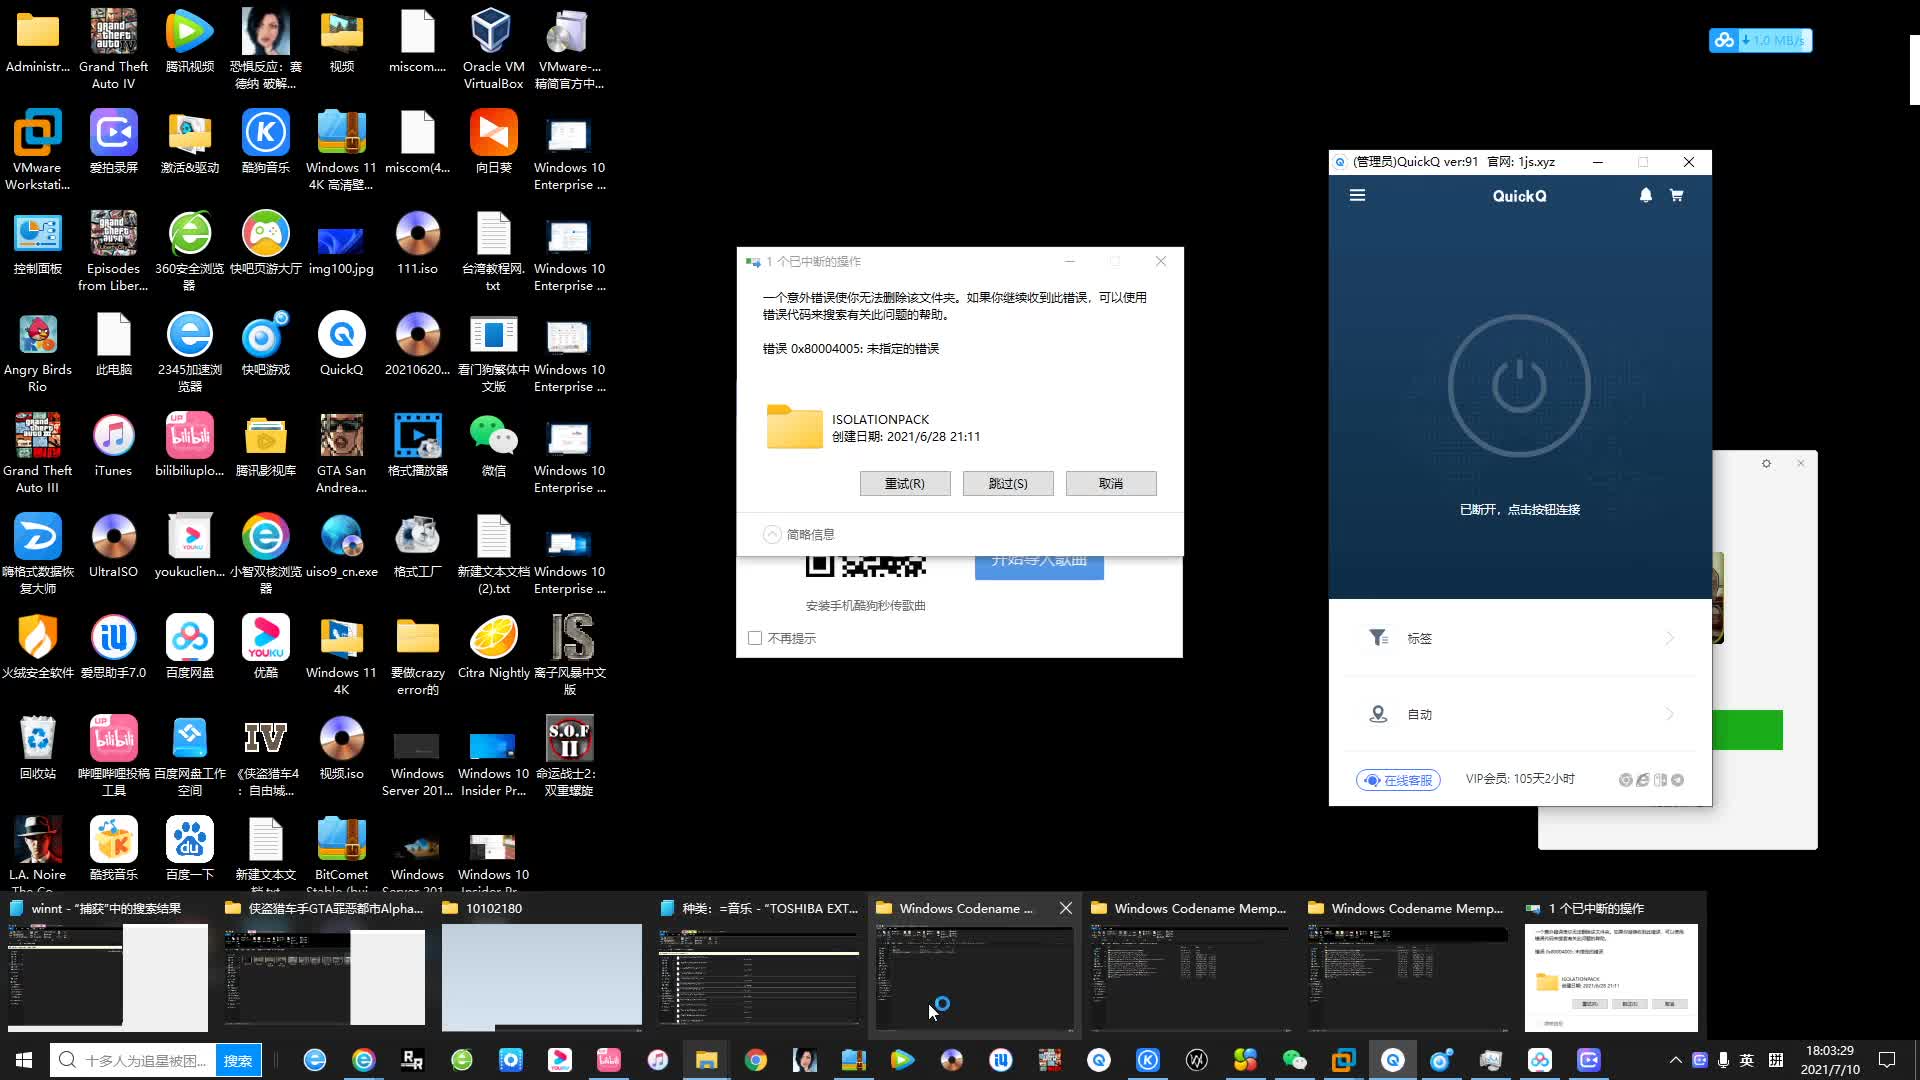Open 在线客服 online support
This screenshot has height=1080, width=1920.
pyautogui.click(x=1398, y=780)
